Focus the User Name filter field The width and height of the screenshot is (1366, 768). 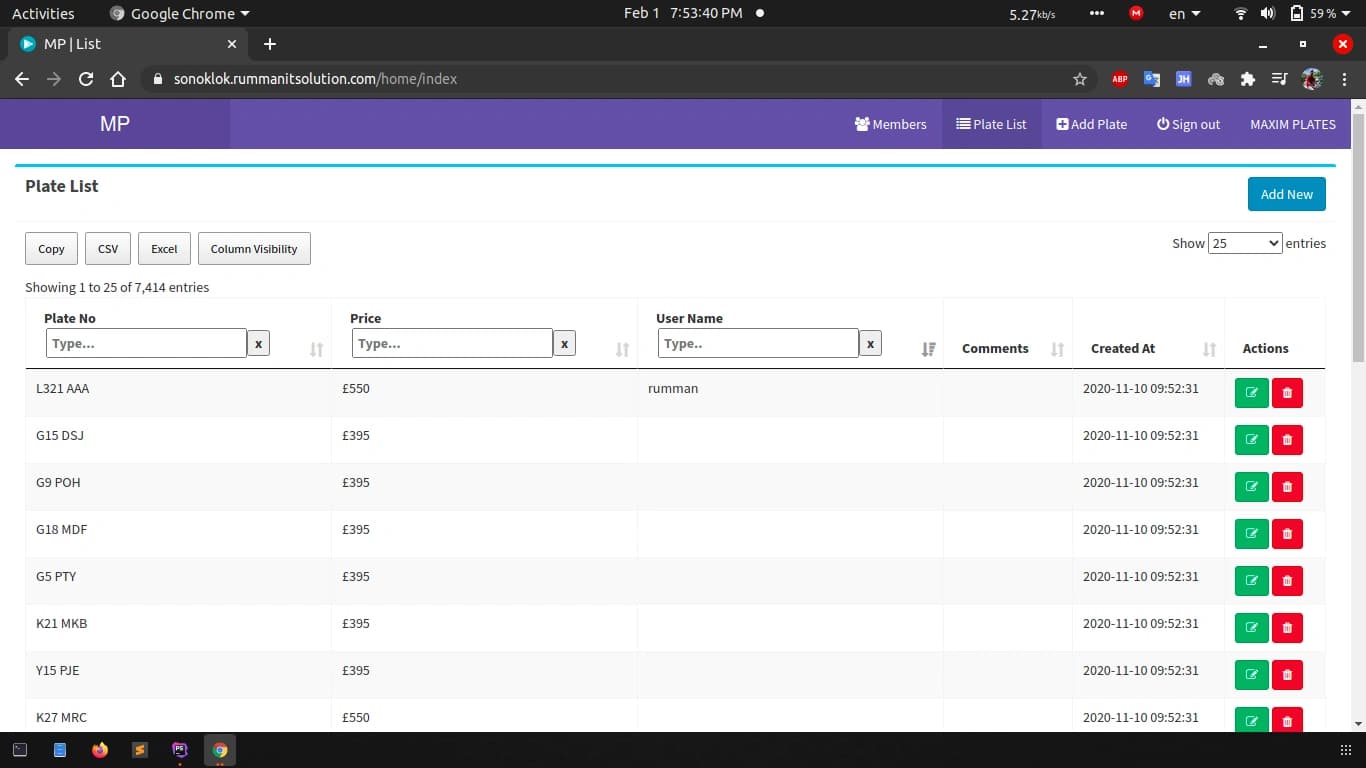point(758,343)
